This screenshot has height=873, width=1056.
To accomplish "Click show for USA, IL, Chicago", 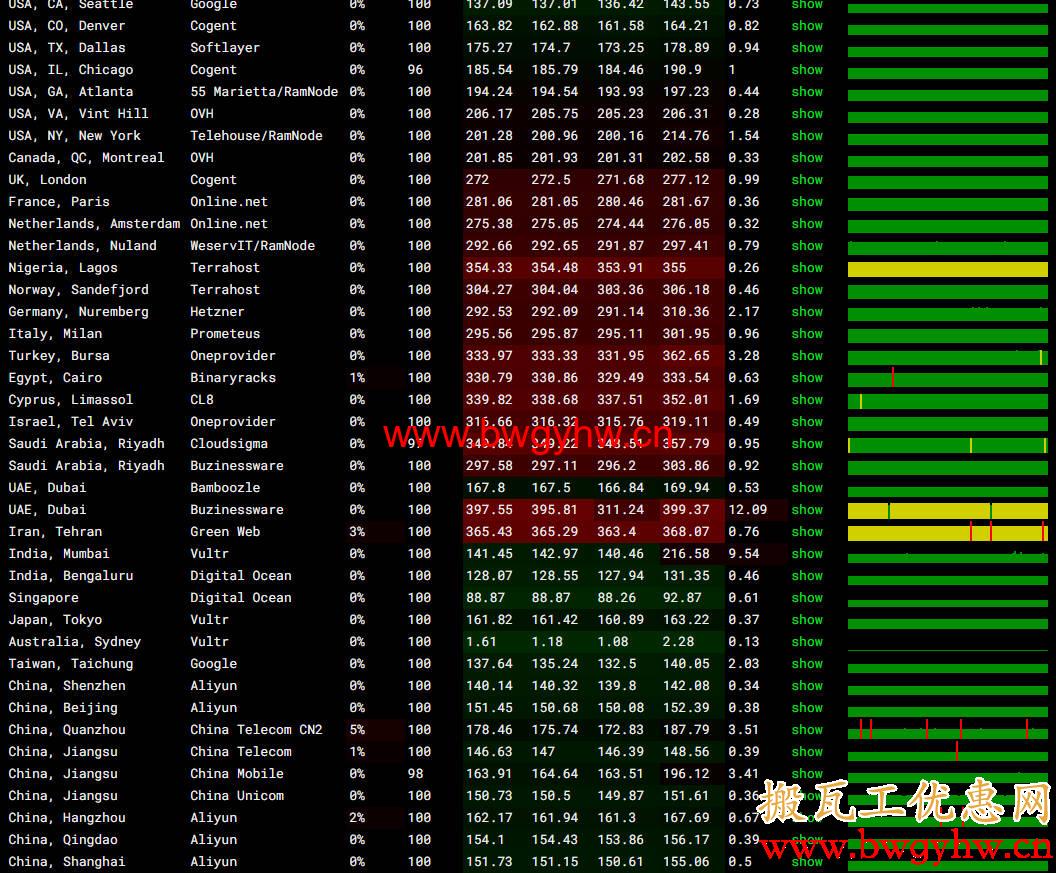I will pyautogui.click(x=807, y=69).
